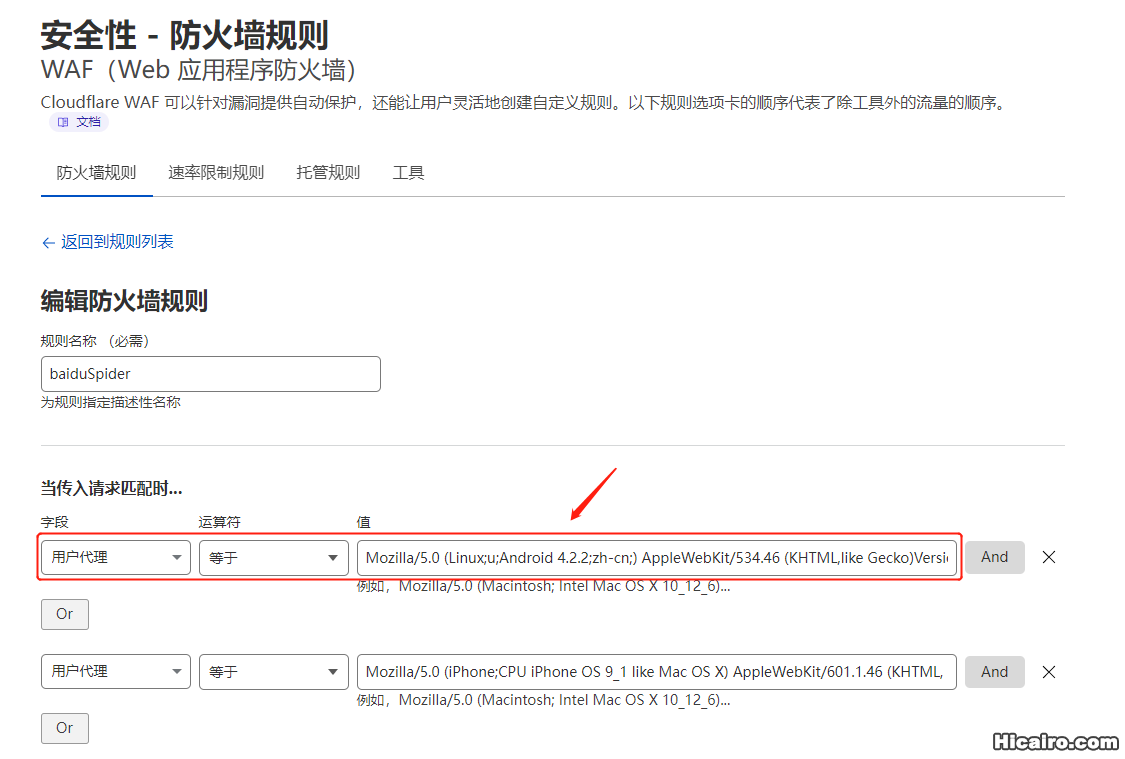Open the 托管规则 tab
Viewport: 1125px width, 759px height.
[328, 173]
